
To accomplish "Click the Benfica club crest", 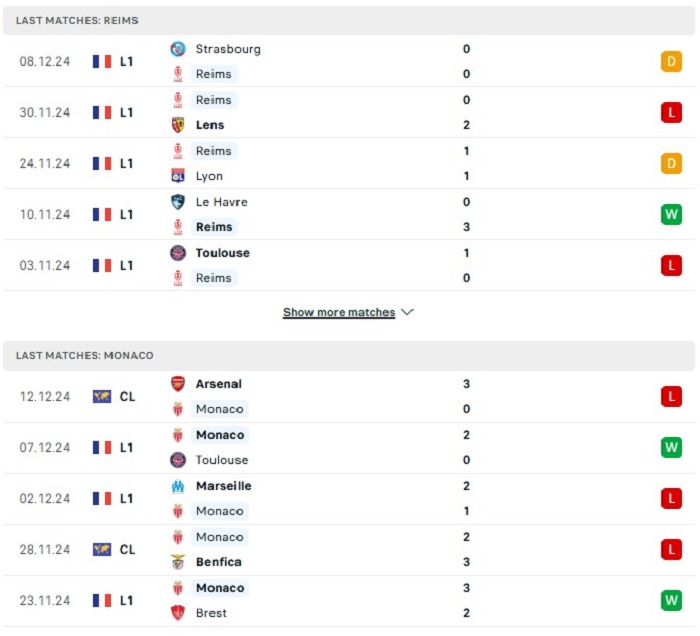I will (178, 562).
